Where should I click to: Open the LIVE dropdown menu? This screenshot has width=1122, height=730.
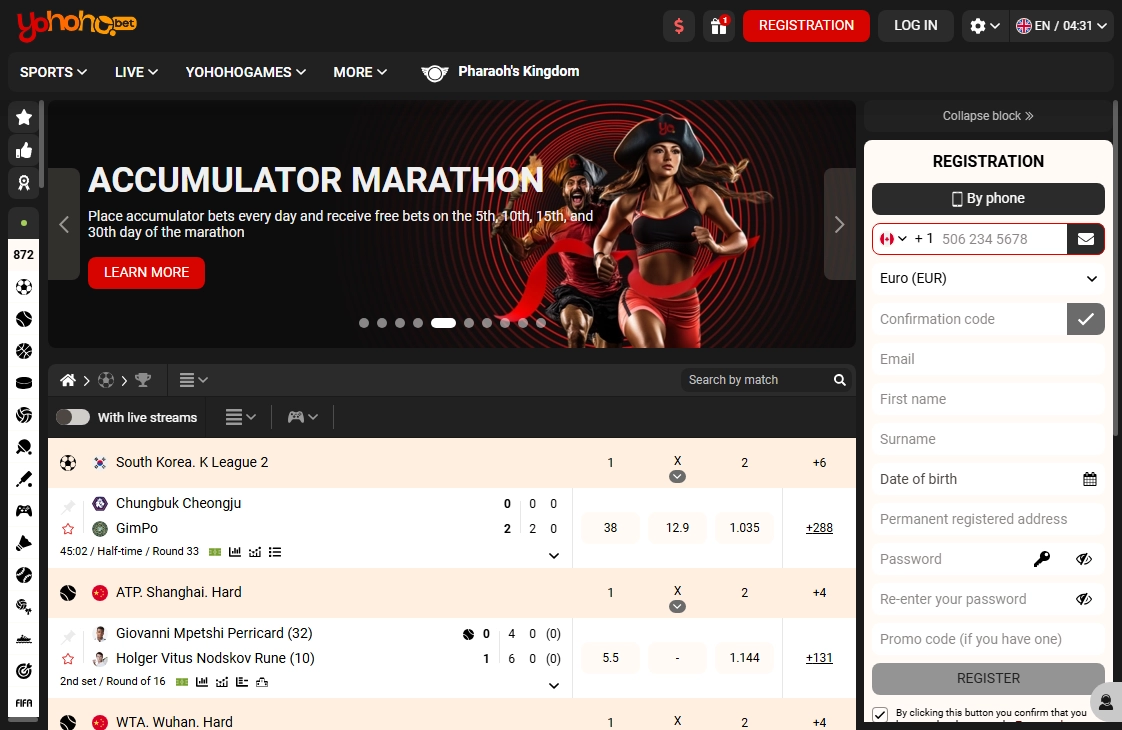136,72
